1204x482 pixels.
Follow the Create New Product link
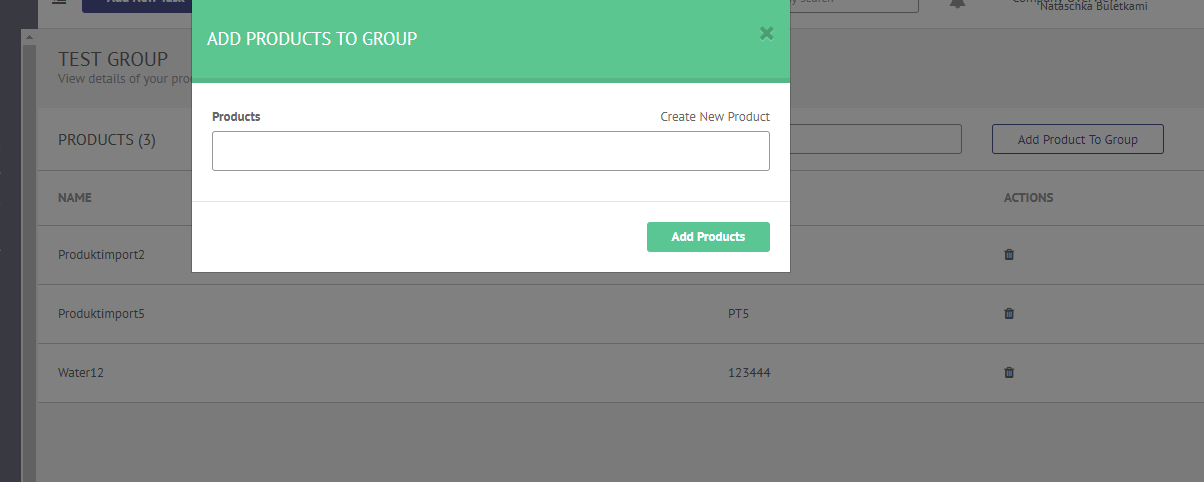pos(715,117)
